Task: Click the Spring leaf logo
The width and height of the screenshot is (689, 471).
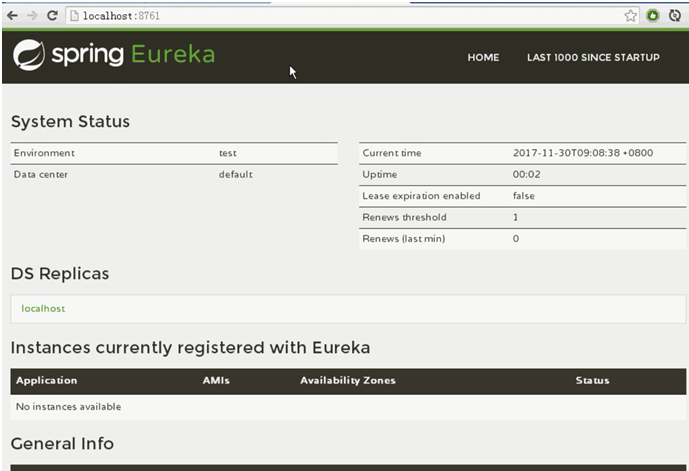Action: (x=29, y=55)
